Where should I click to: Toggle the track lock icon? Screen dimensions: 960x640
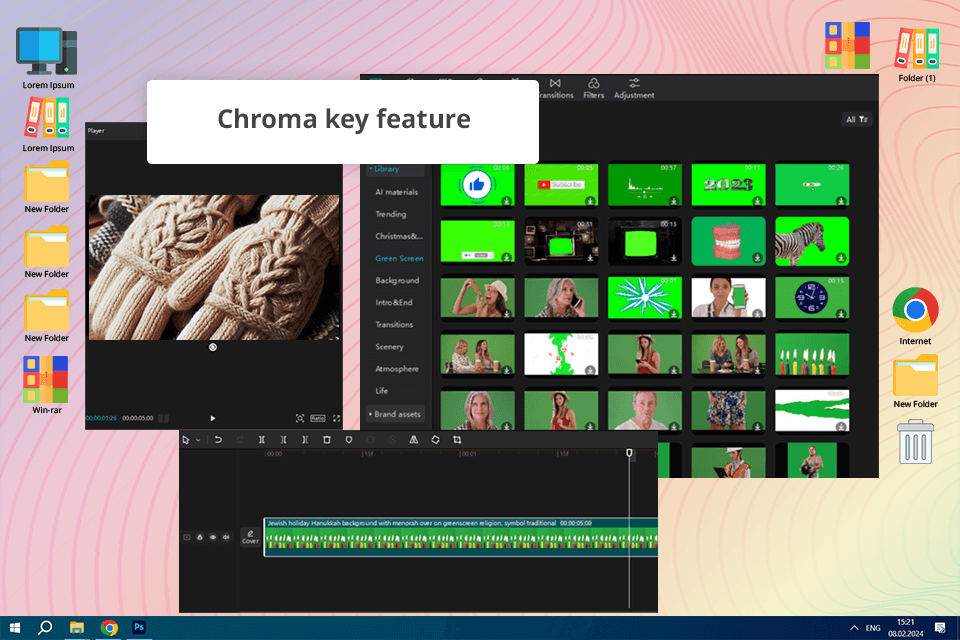200,537
